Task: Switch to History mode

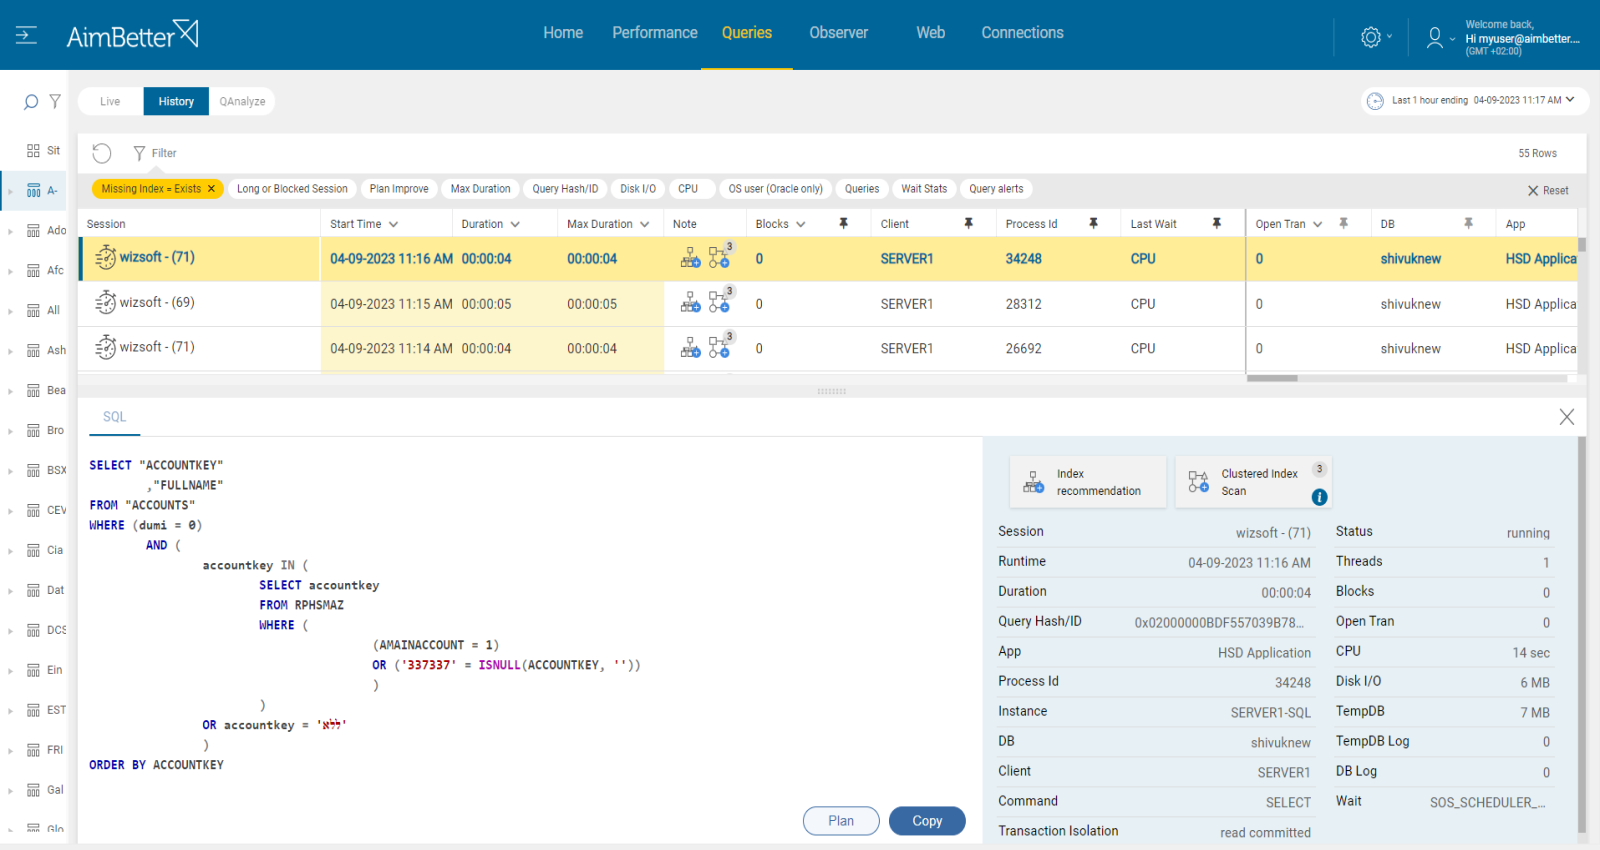Action: [x=176, y=101]
